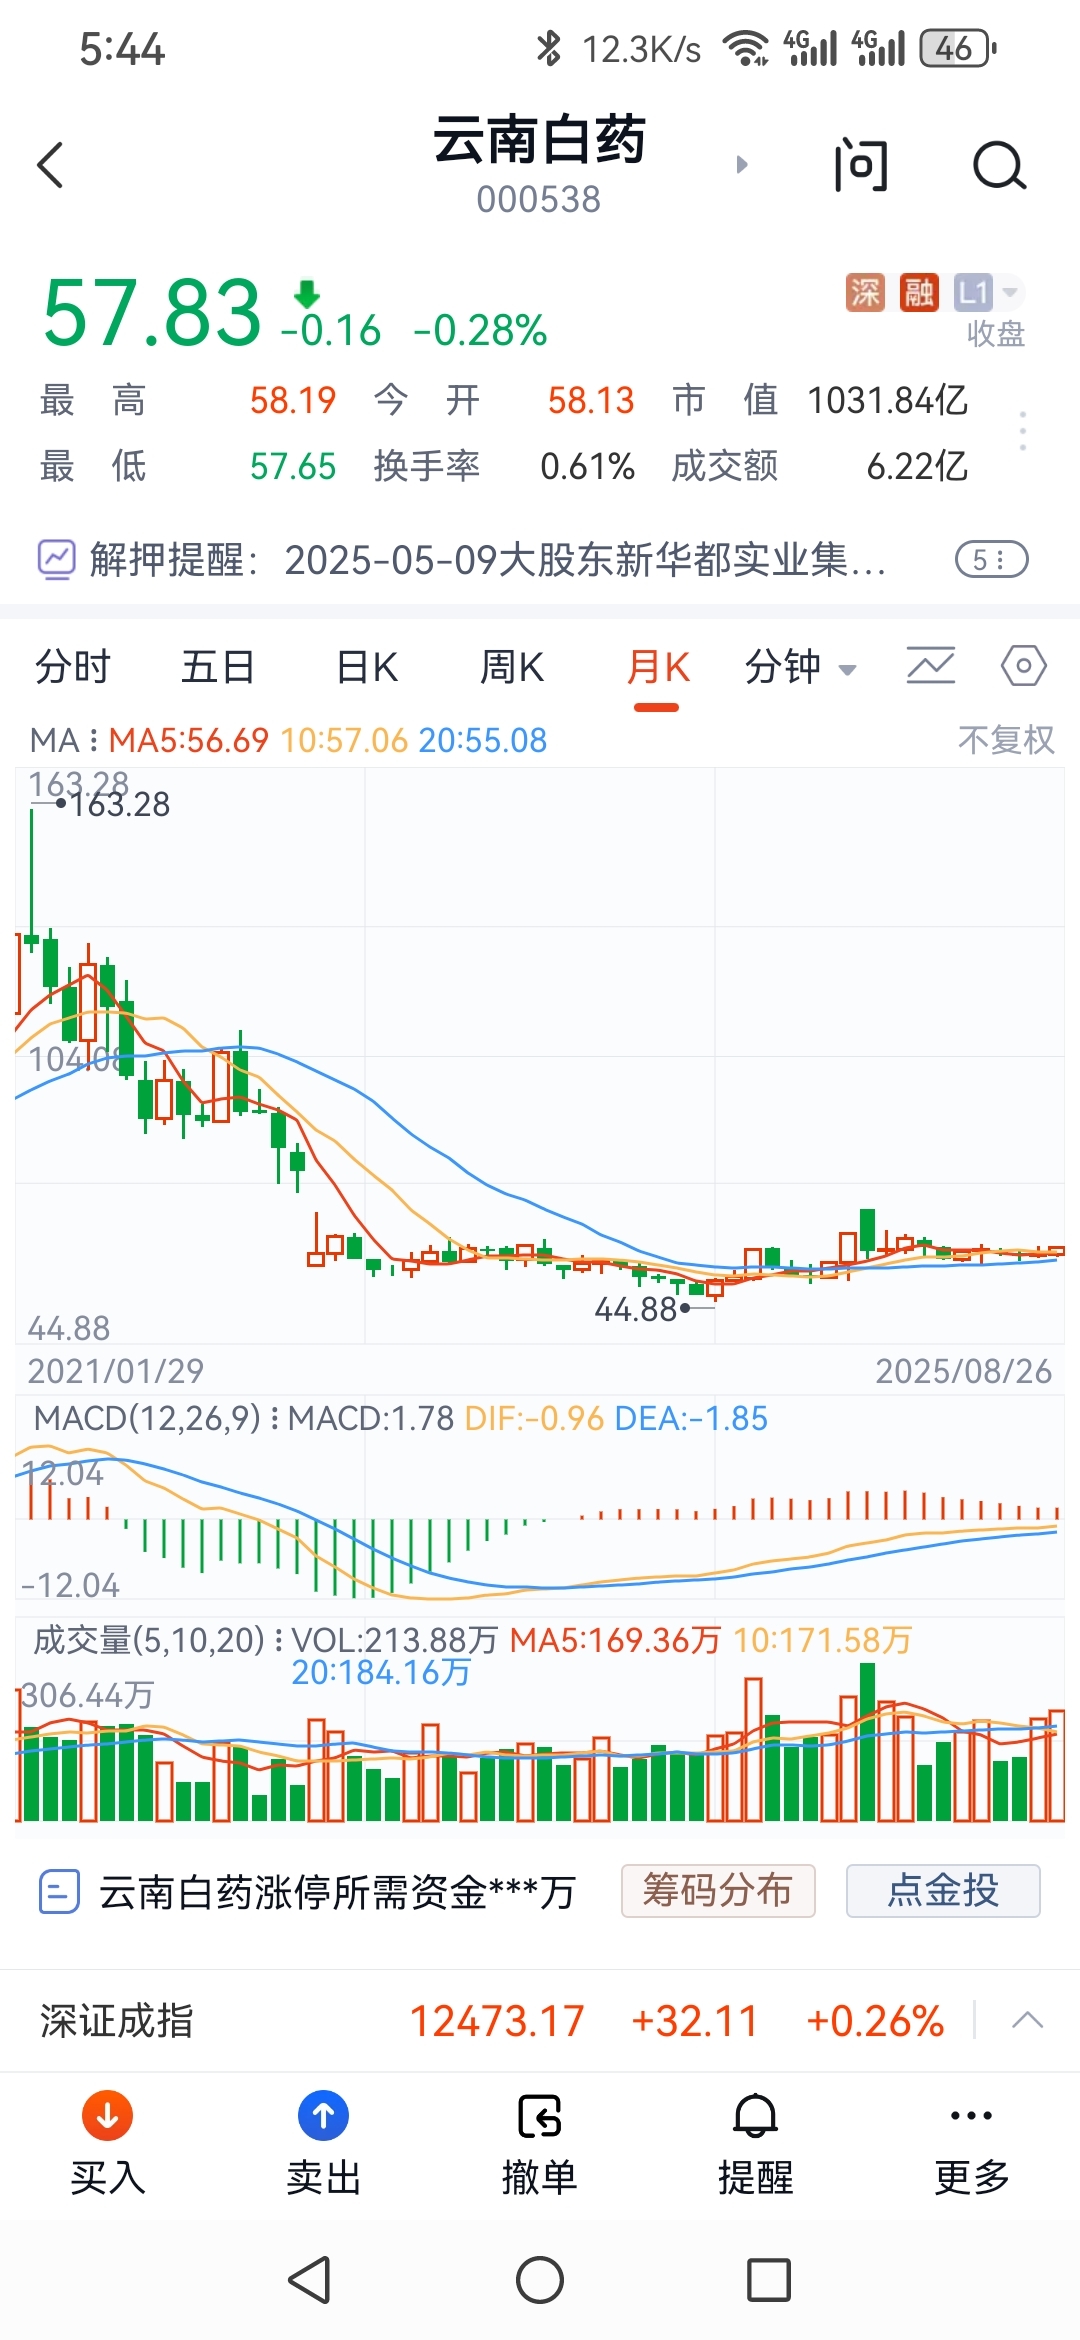1080x2340 pixels.
Task: Tap 最低 57.65 value
Action: 292,466
